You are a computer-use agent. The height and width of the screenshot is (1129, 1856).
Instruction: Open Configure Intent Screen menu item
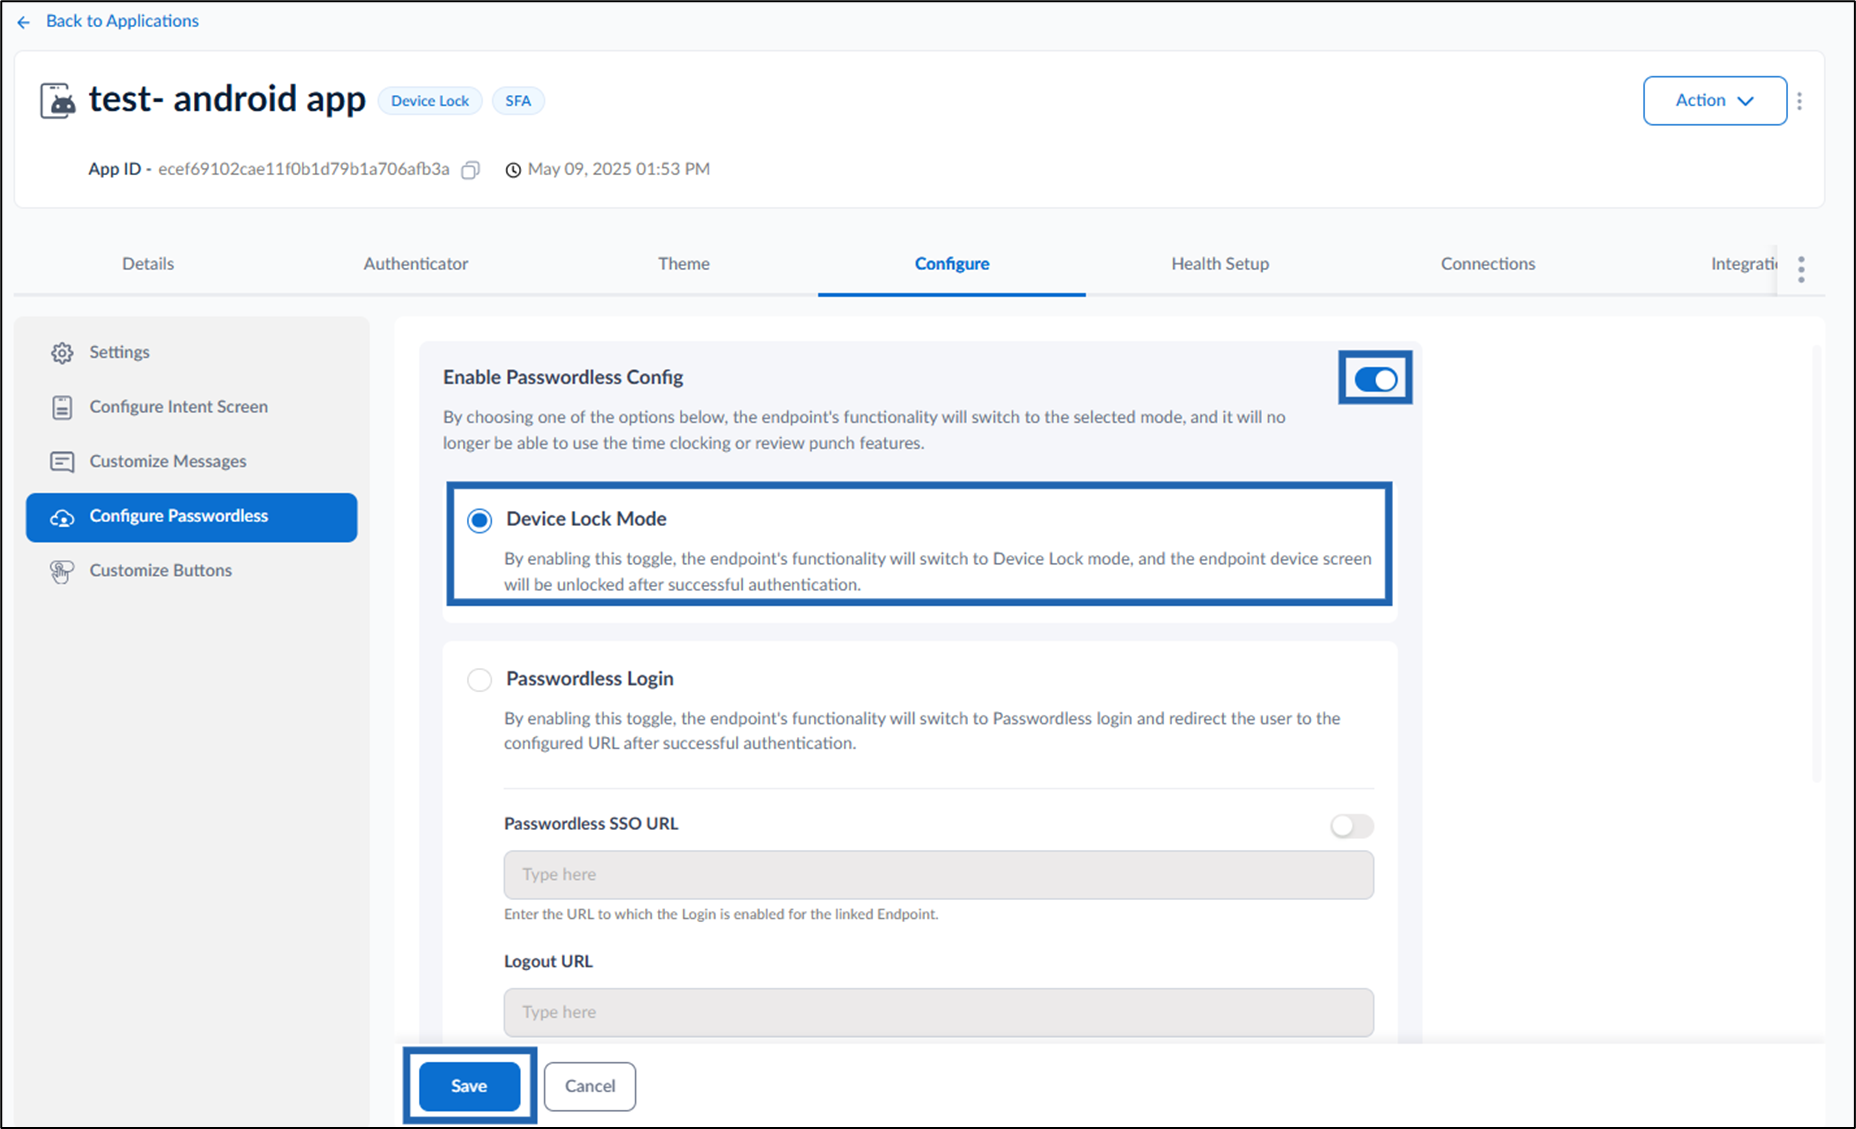pyautogui.click(x=192, y=407)
